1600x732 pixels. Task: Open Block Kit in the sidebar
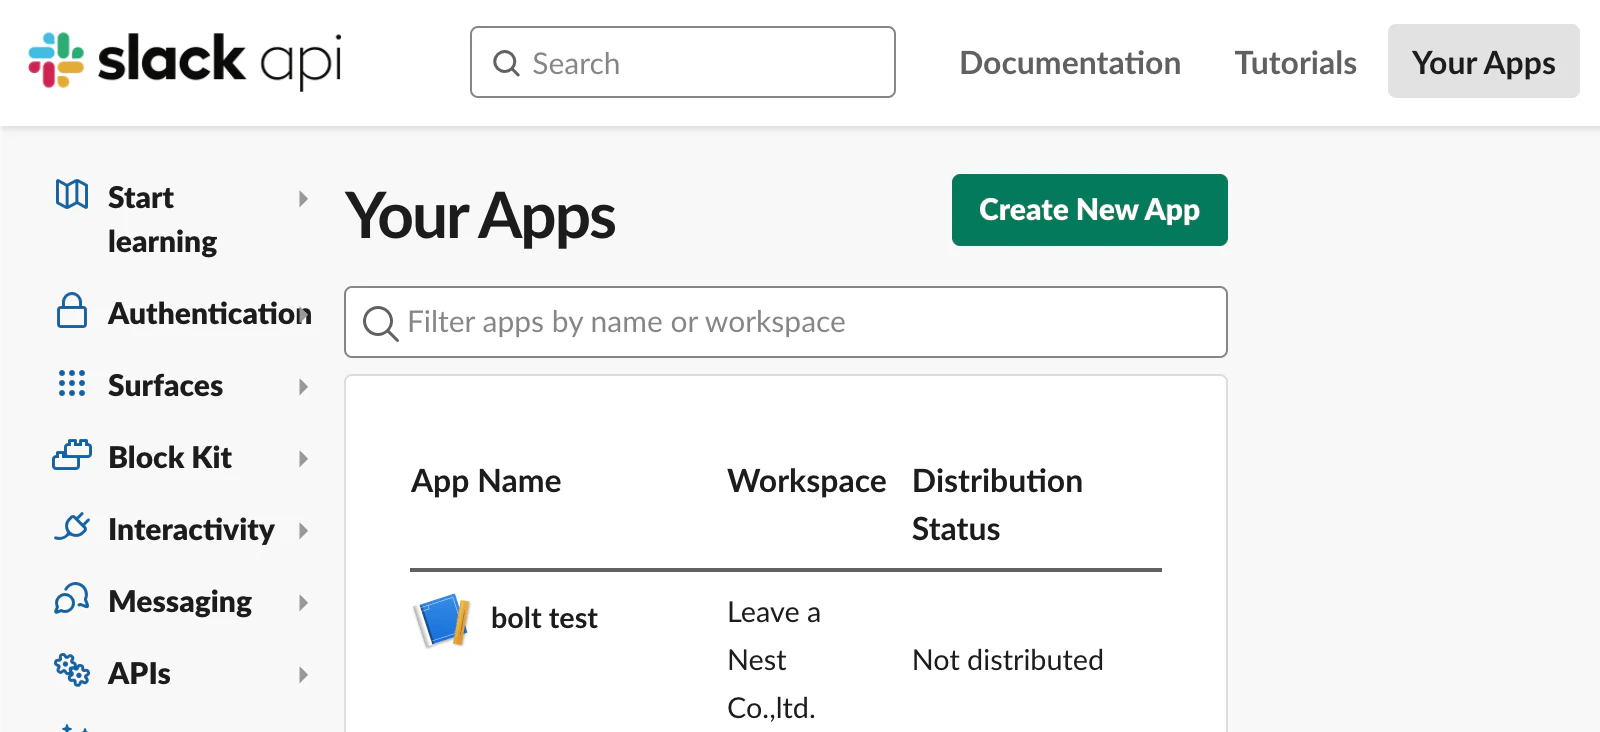[170, 457]
